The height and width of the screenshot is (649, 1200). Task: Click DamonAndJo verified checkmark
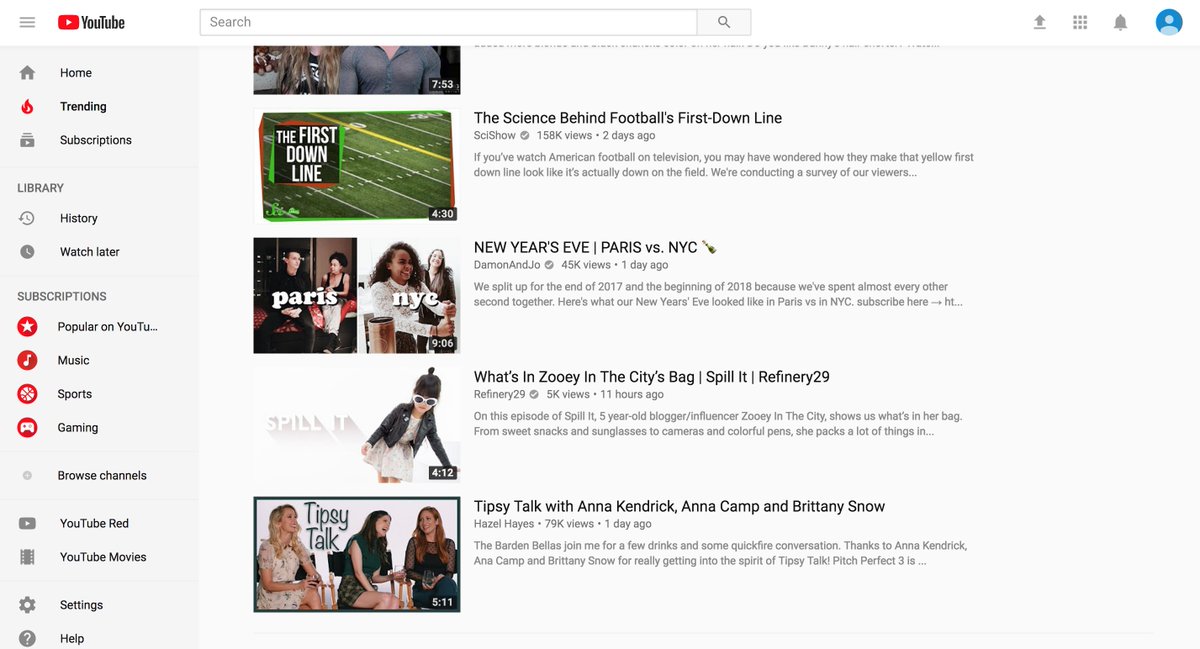pos(549,265)
